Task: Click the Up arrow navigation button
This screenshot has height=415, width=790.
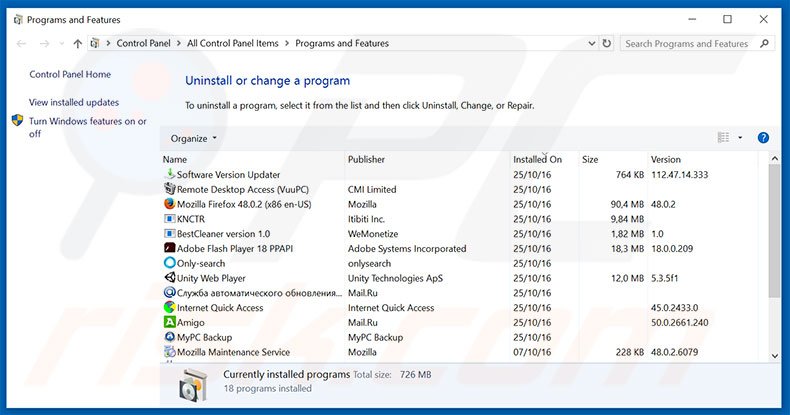Action: coord(78,44)
